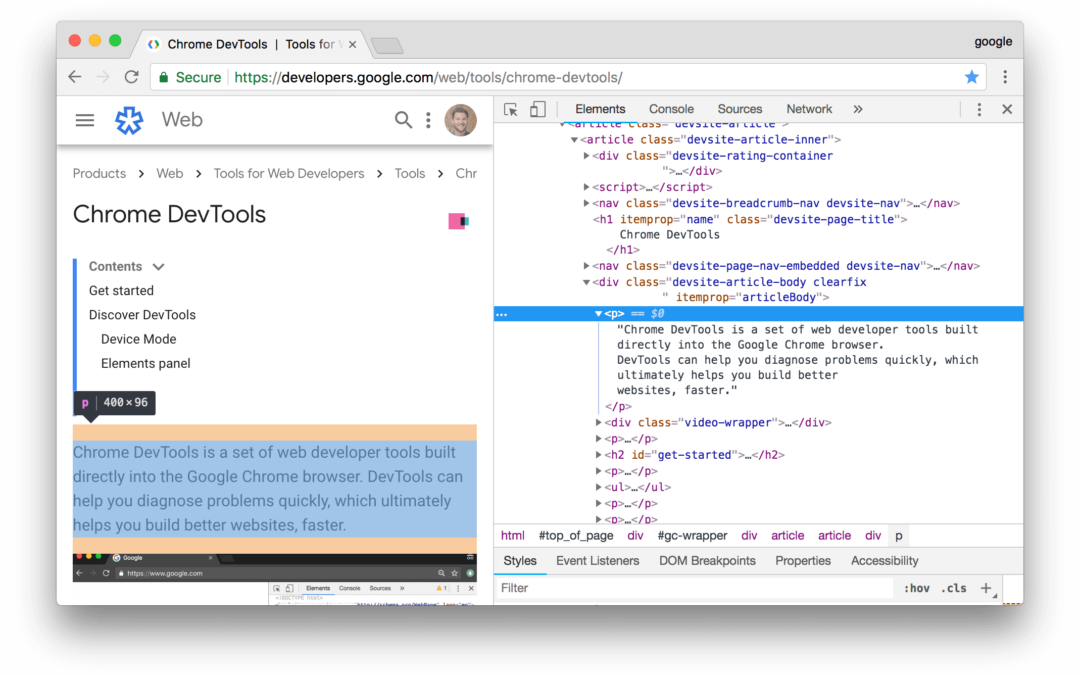Collapse the Contents list chevron

158,267
